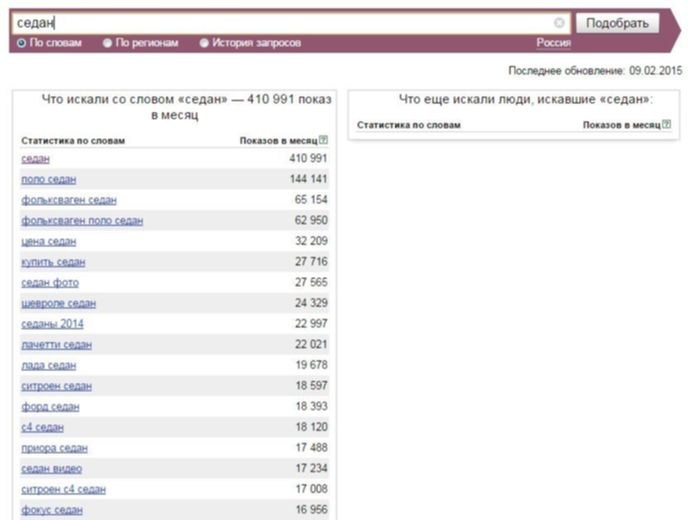This screenshot has height=520, width=688.
Task: Click the value 32 209 for цена седан
Action: (x=311, y=240)
